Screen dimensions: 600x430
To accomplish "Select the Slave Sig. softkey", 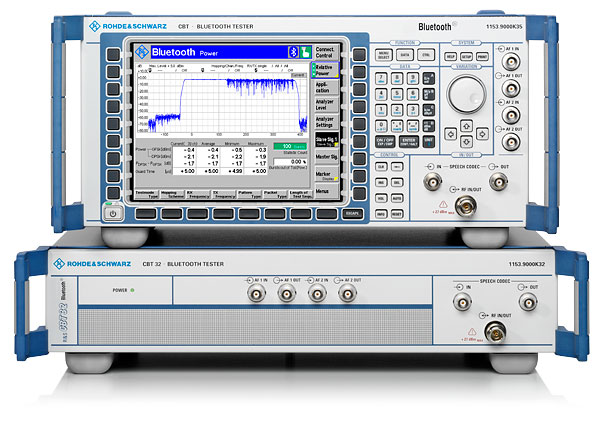I will click(326, 140).
